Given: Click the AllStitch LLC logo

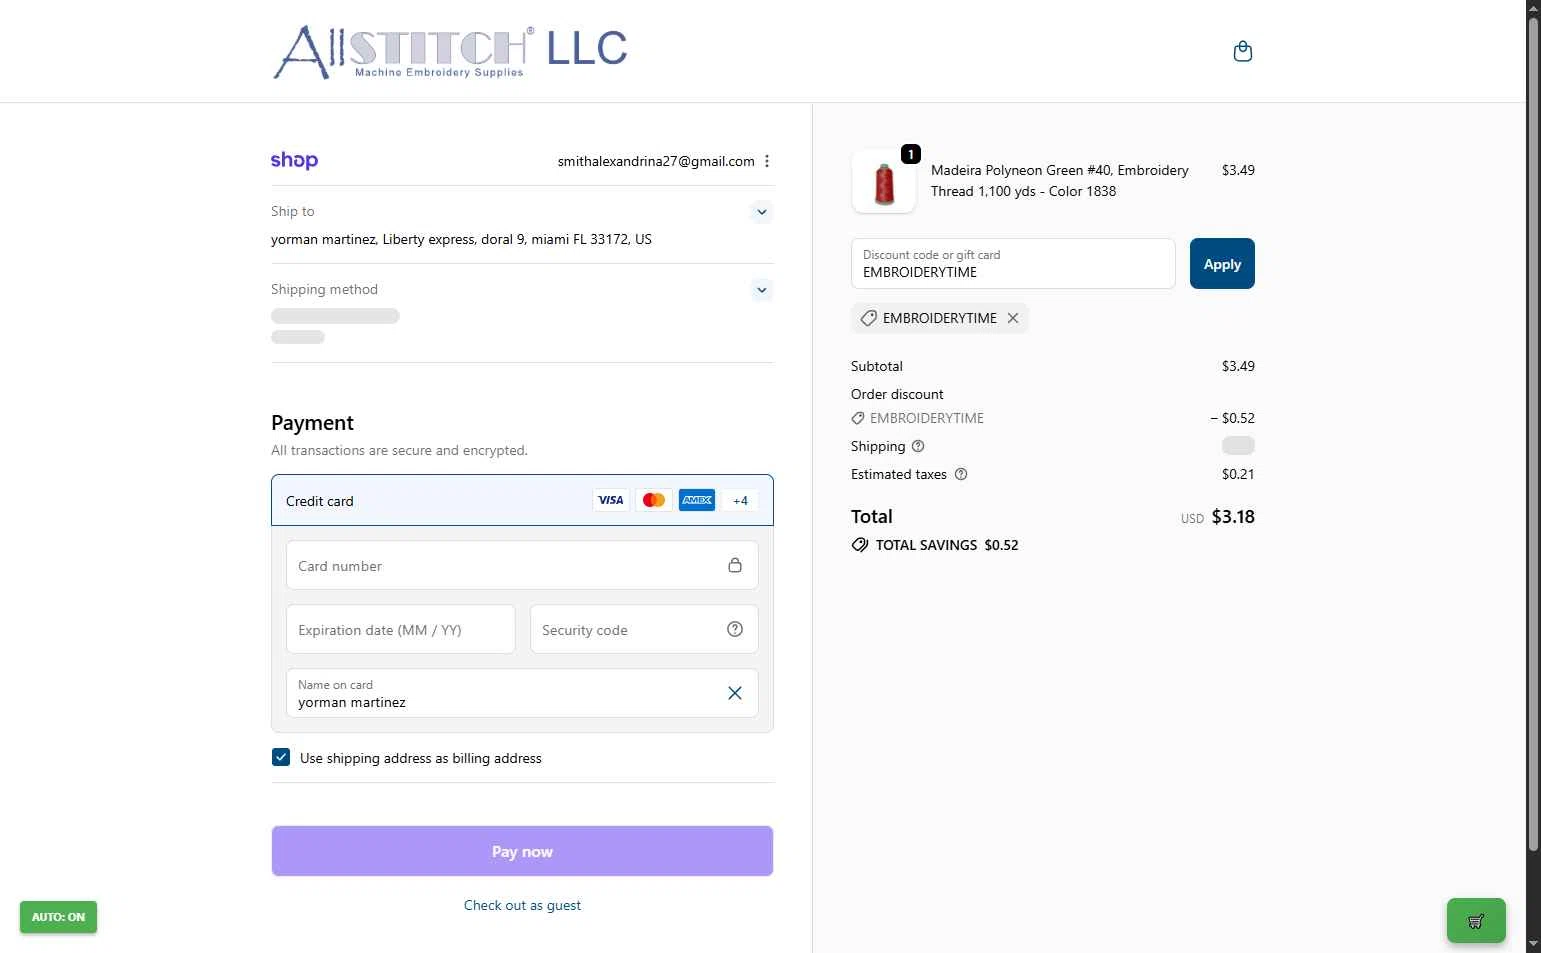Looking at the screenshot, I should tap(450, 52).
